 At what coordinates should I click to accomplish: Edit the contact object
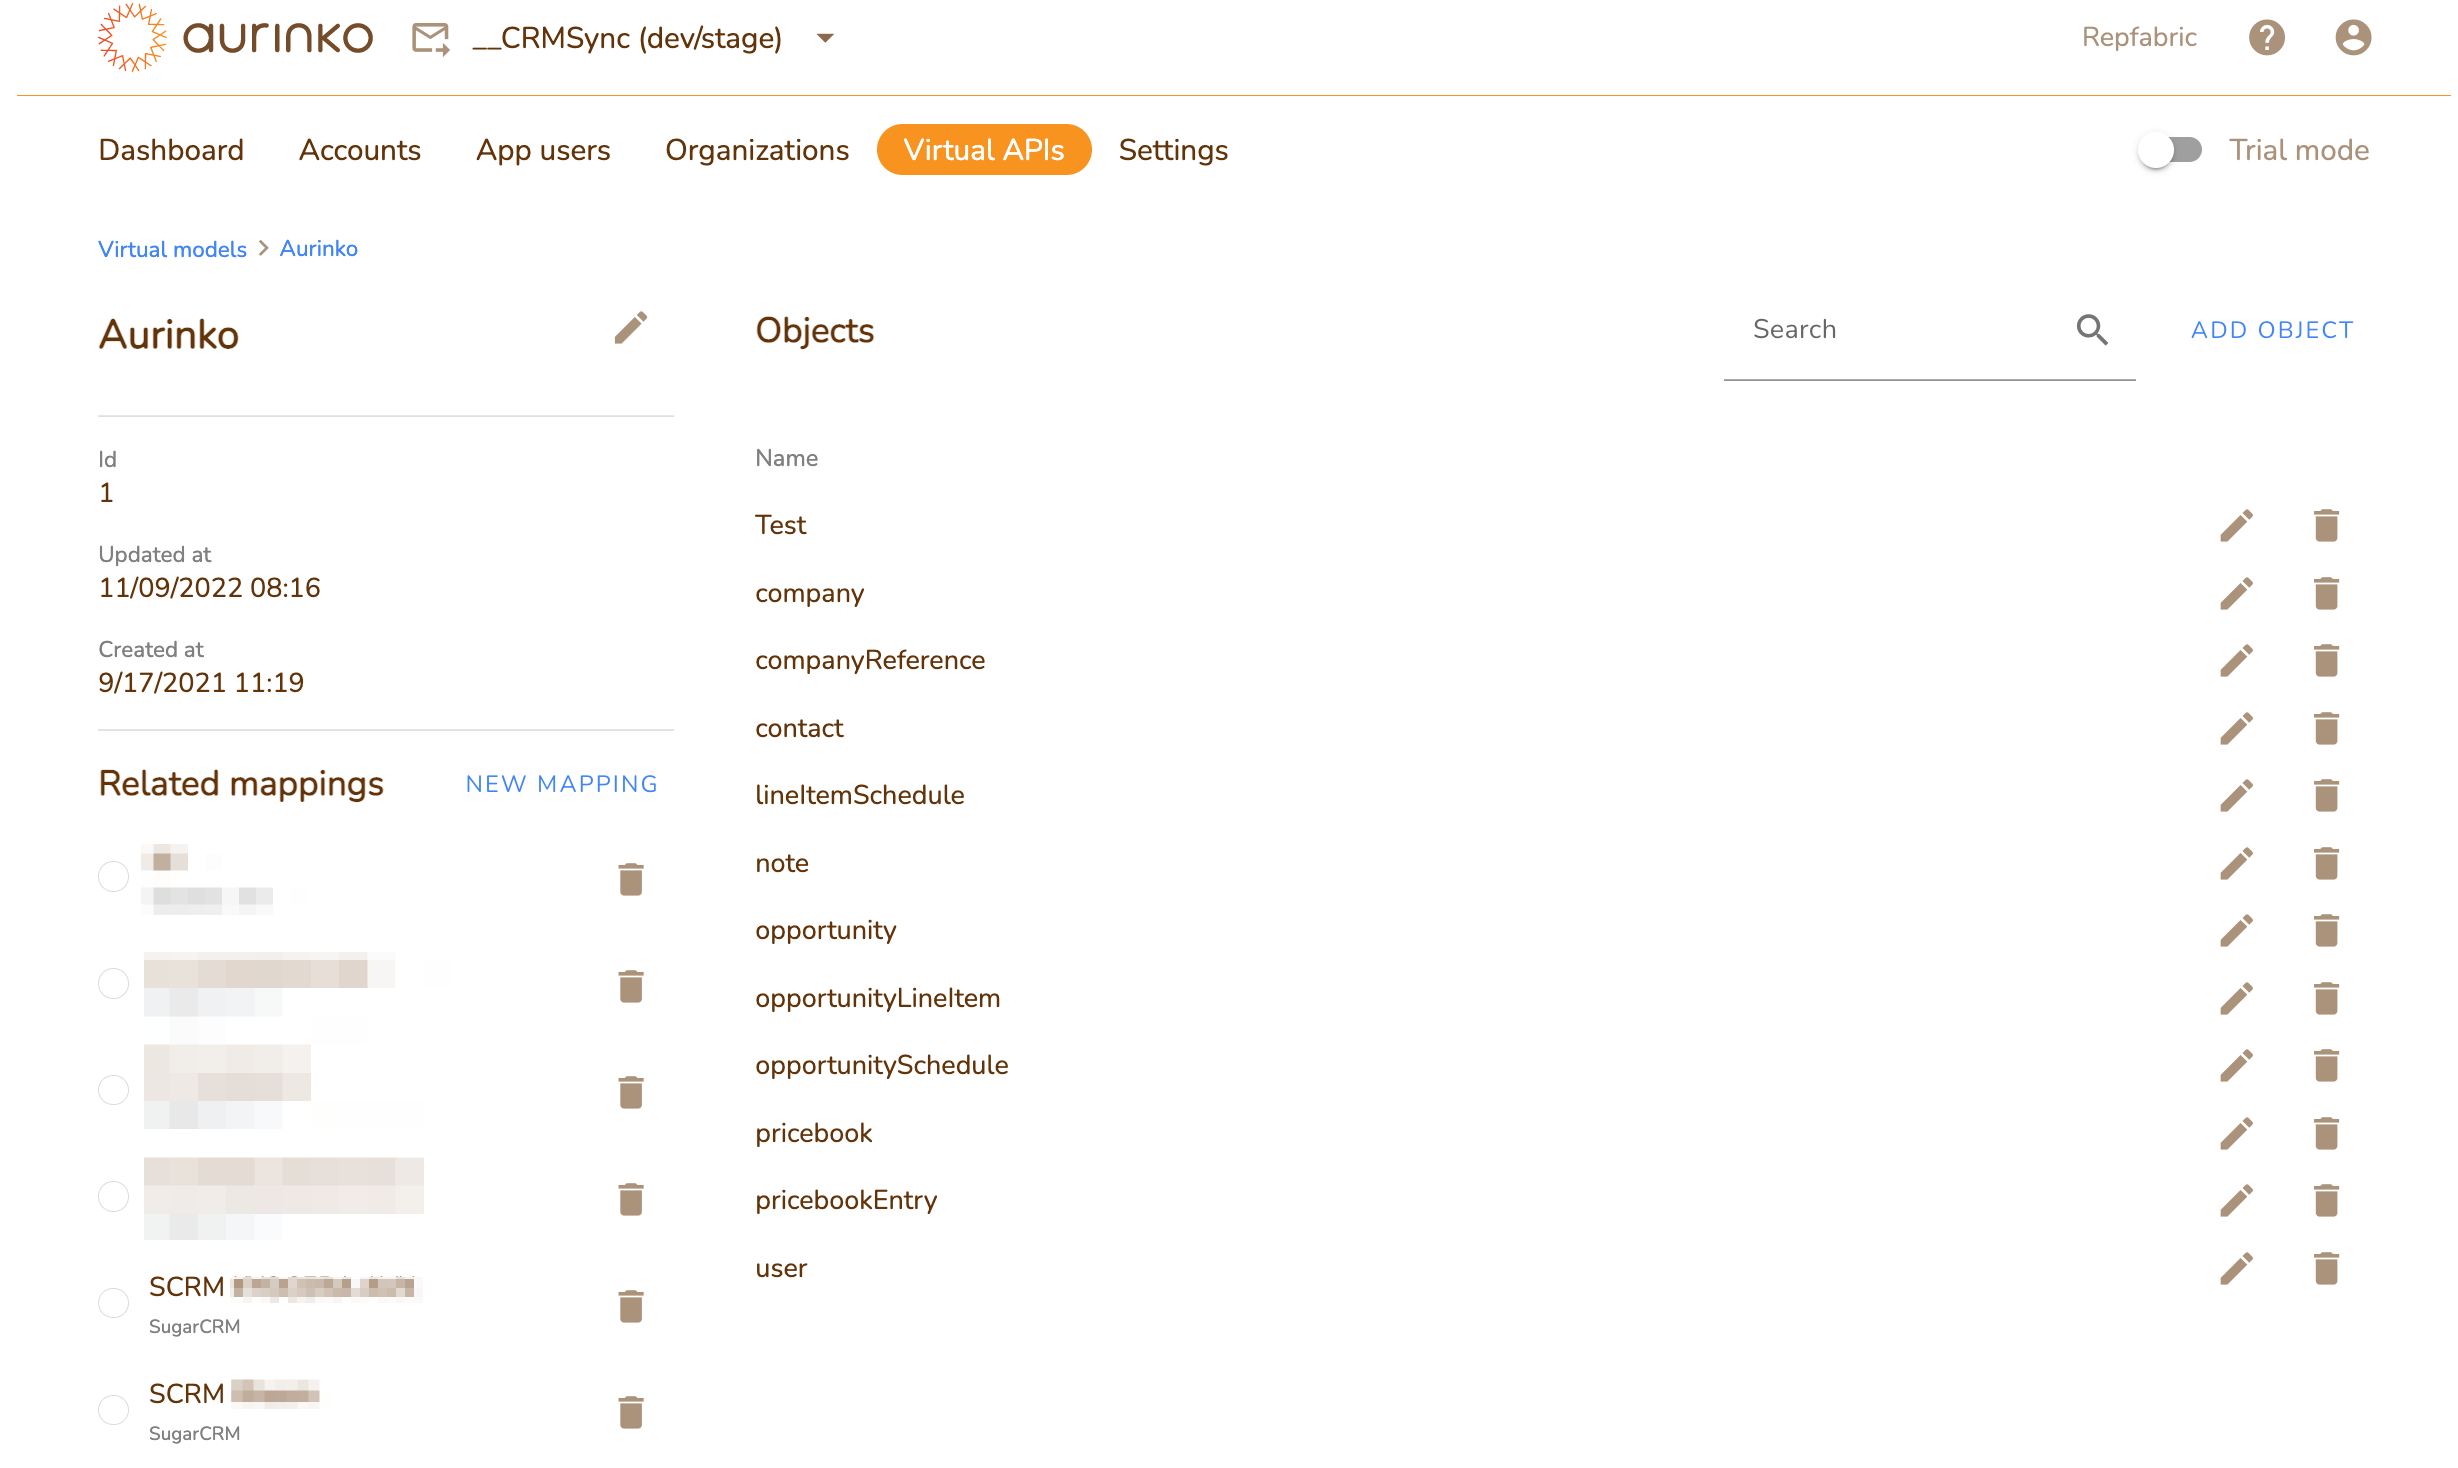tap(2236, 728)
